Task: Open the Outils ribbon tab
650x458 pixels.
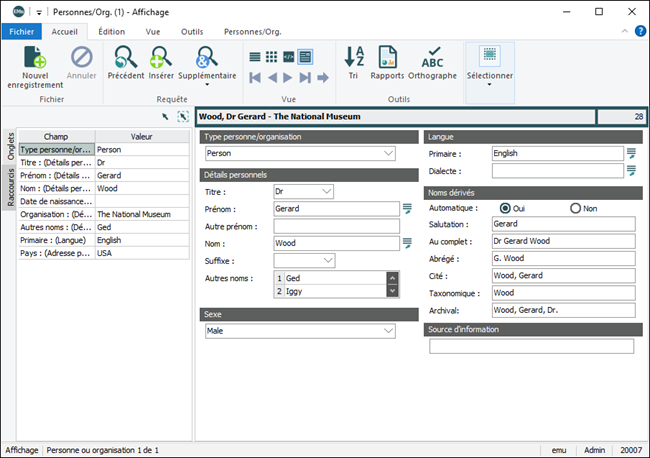Action: click(x=191, y=32)
